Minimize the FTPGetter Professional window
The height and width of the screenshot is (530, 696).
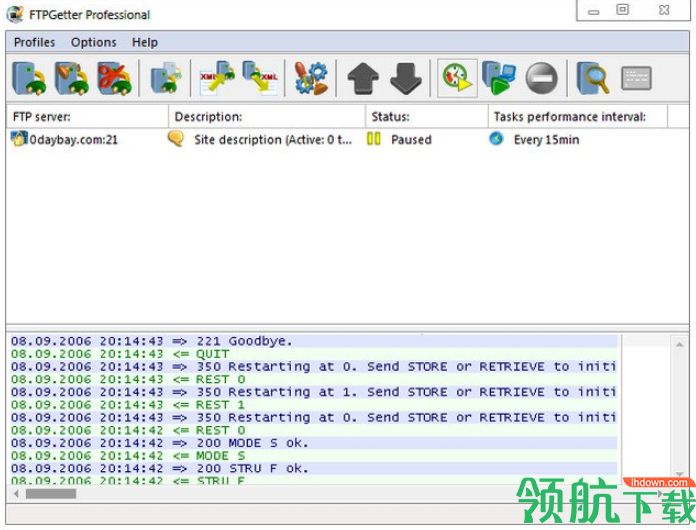[x=593, y=12]
